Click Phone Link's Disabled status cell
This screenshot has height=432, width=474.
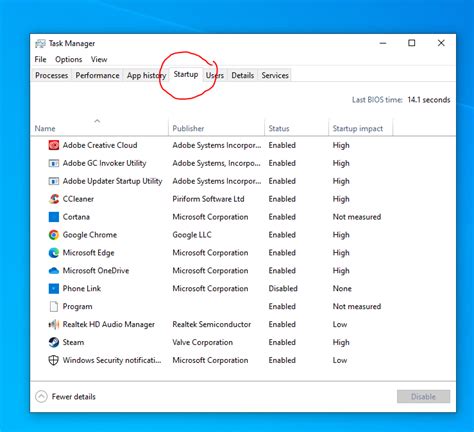click(283, 289)
